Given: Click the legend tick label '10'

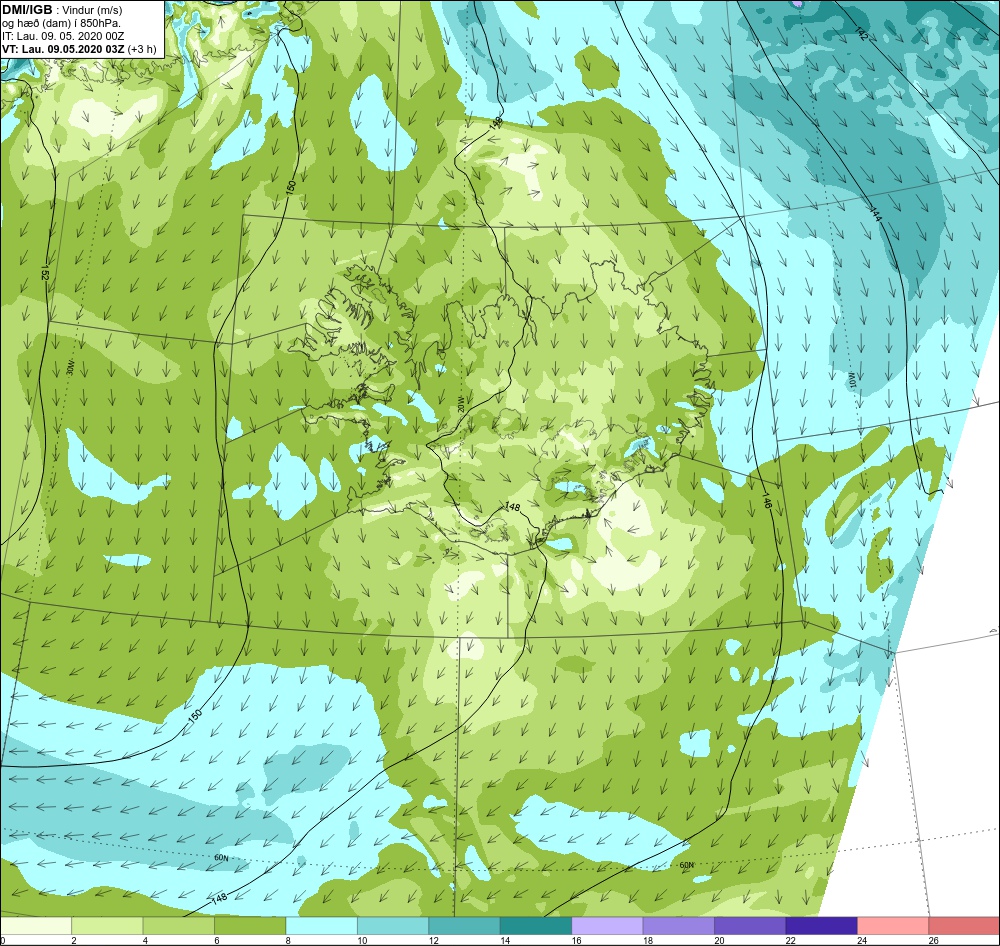Looking at the screenshot, I should click(362, 940).
